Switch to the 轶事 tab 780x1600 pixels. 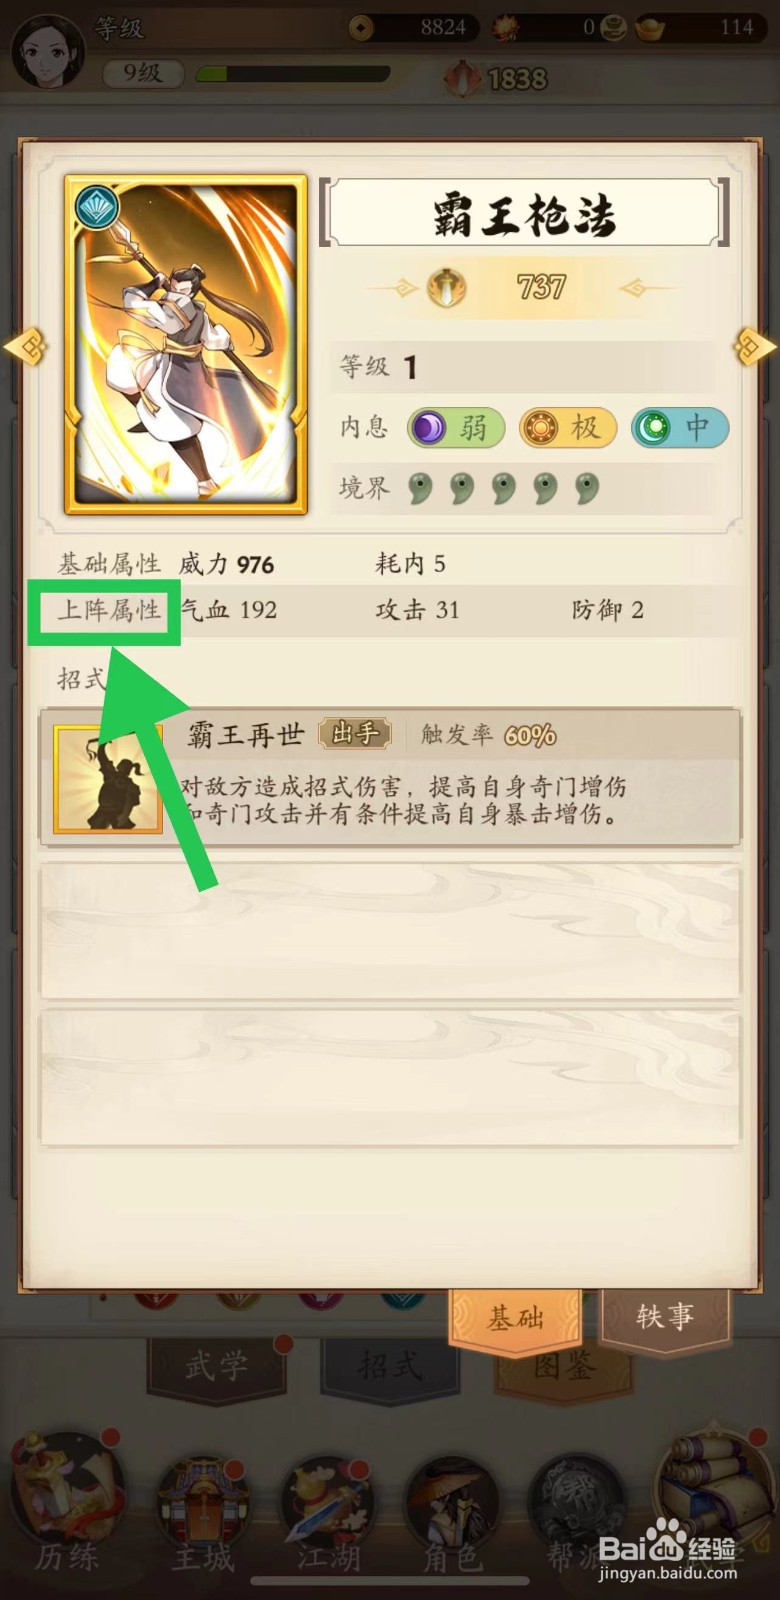665,1317
